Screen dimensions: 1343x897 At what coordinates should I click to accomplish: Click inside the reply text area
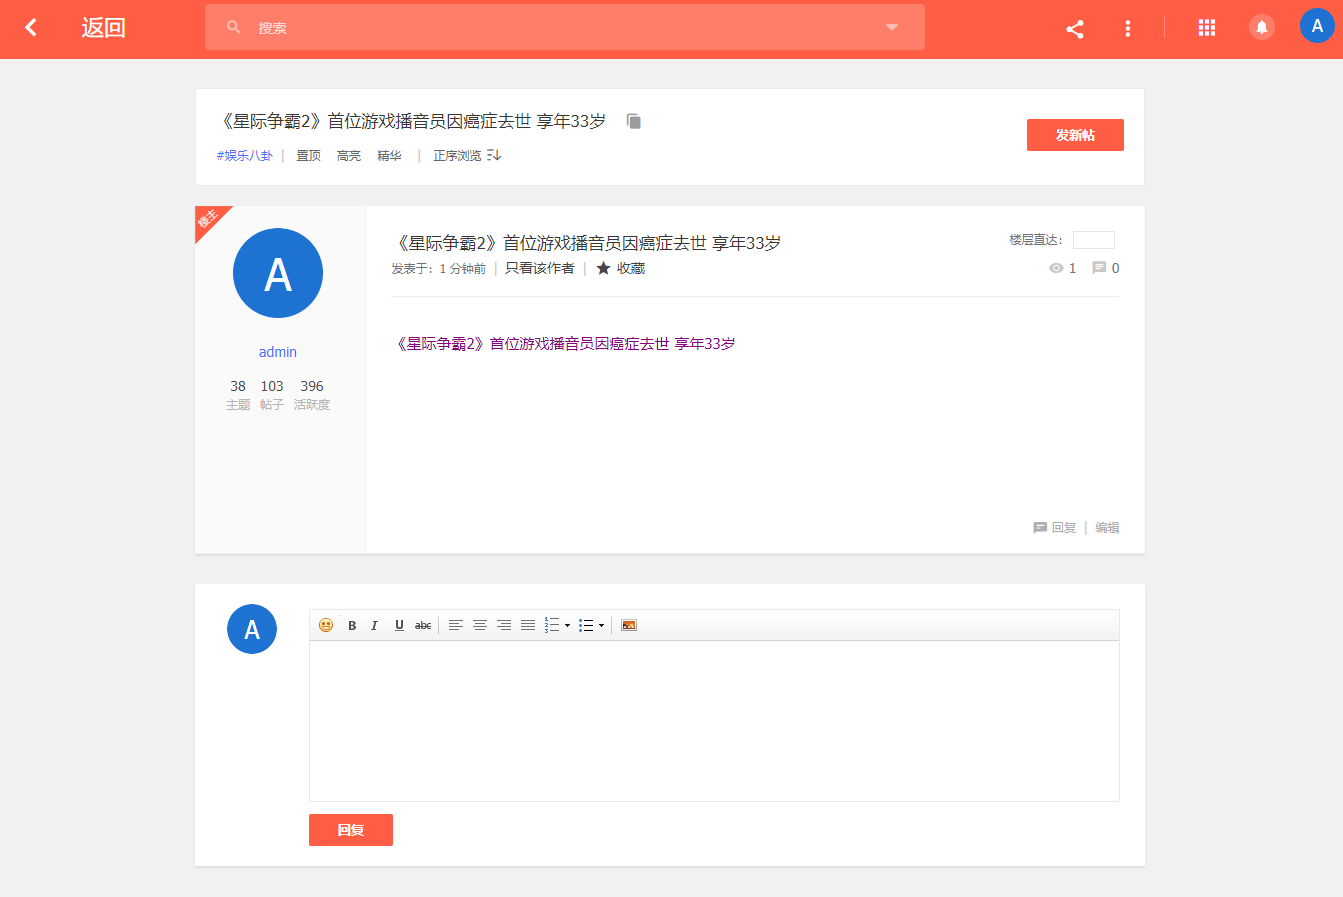pos(714,720)
